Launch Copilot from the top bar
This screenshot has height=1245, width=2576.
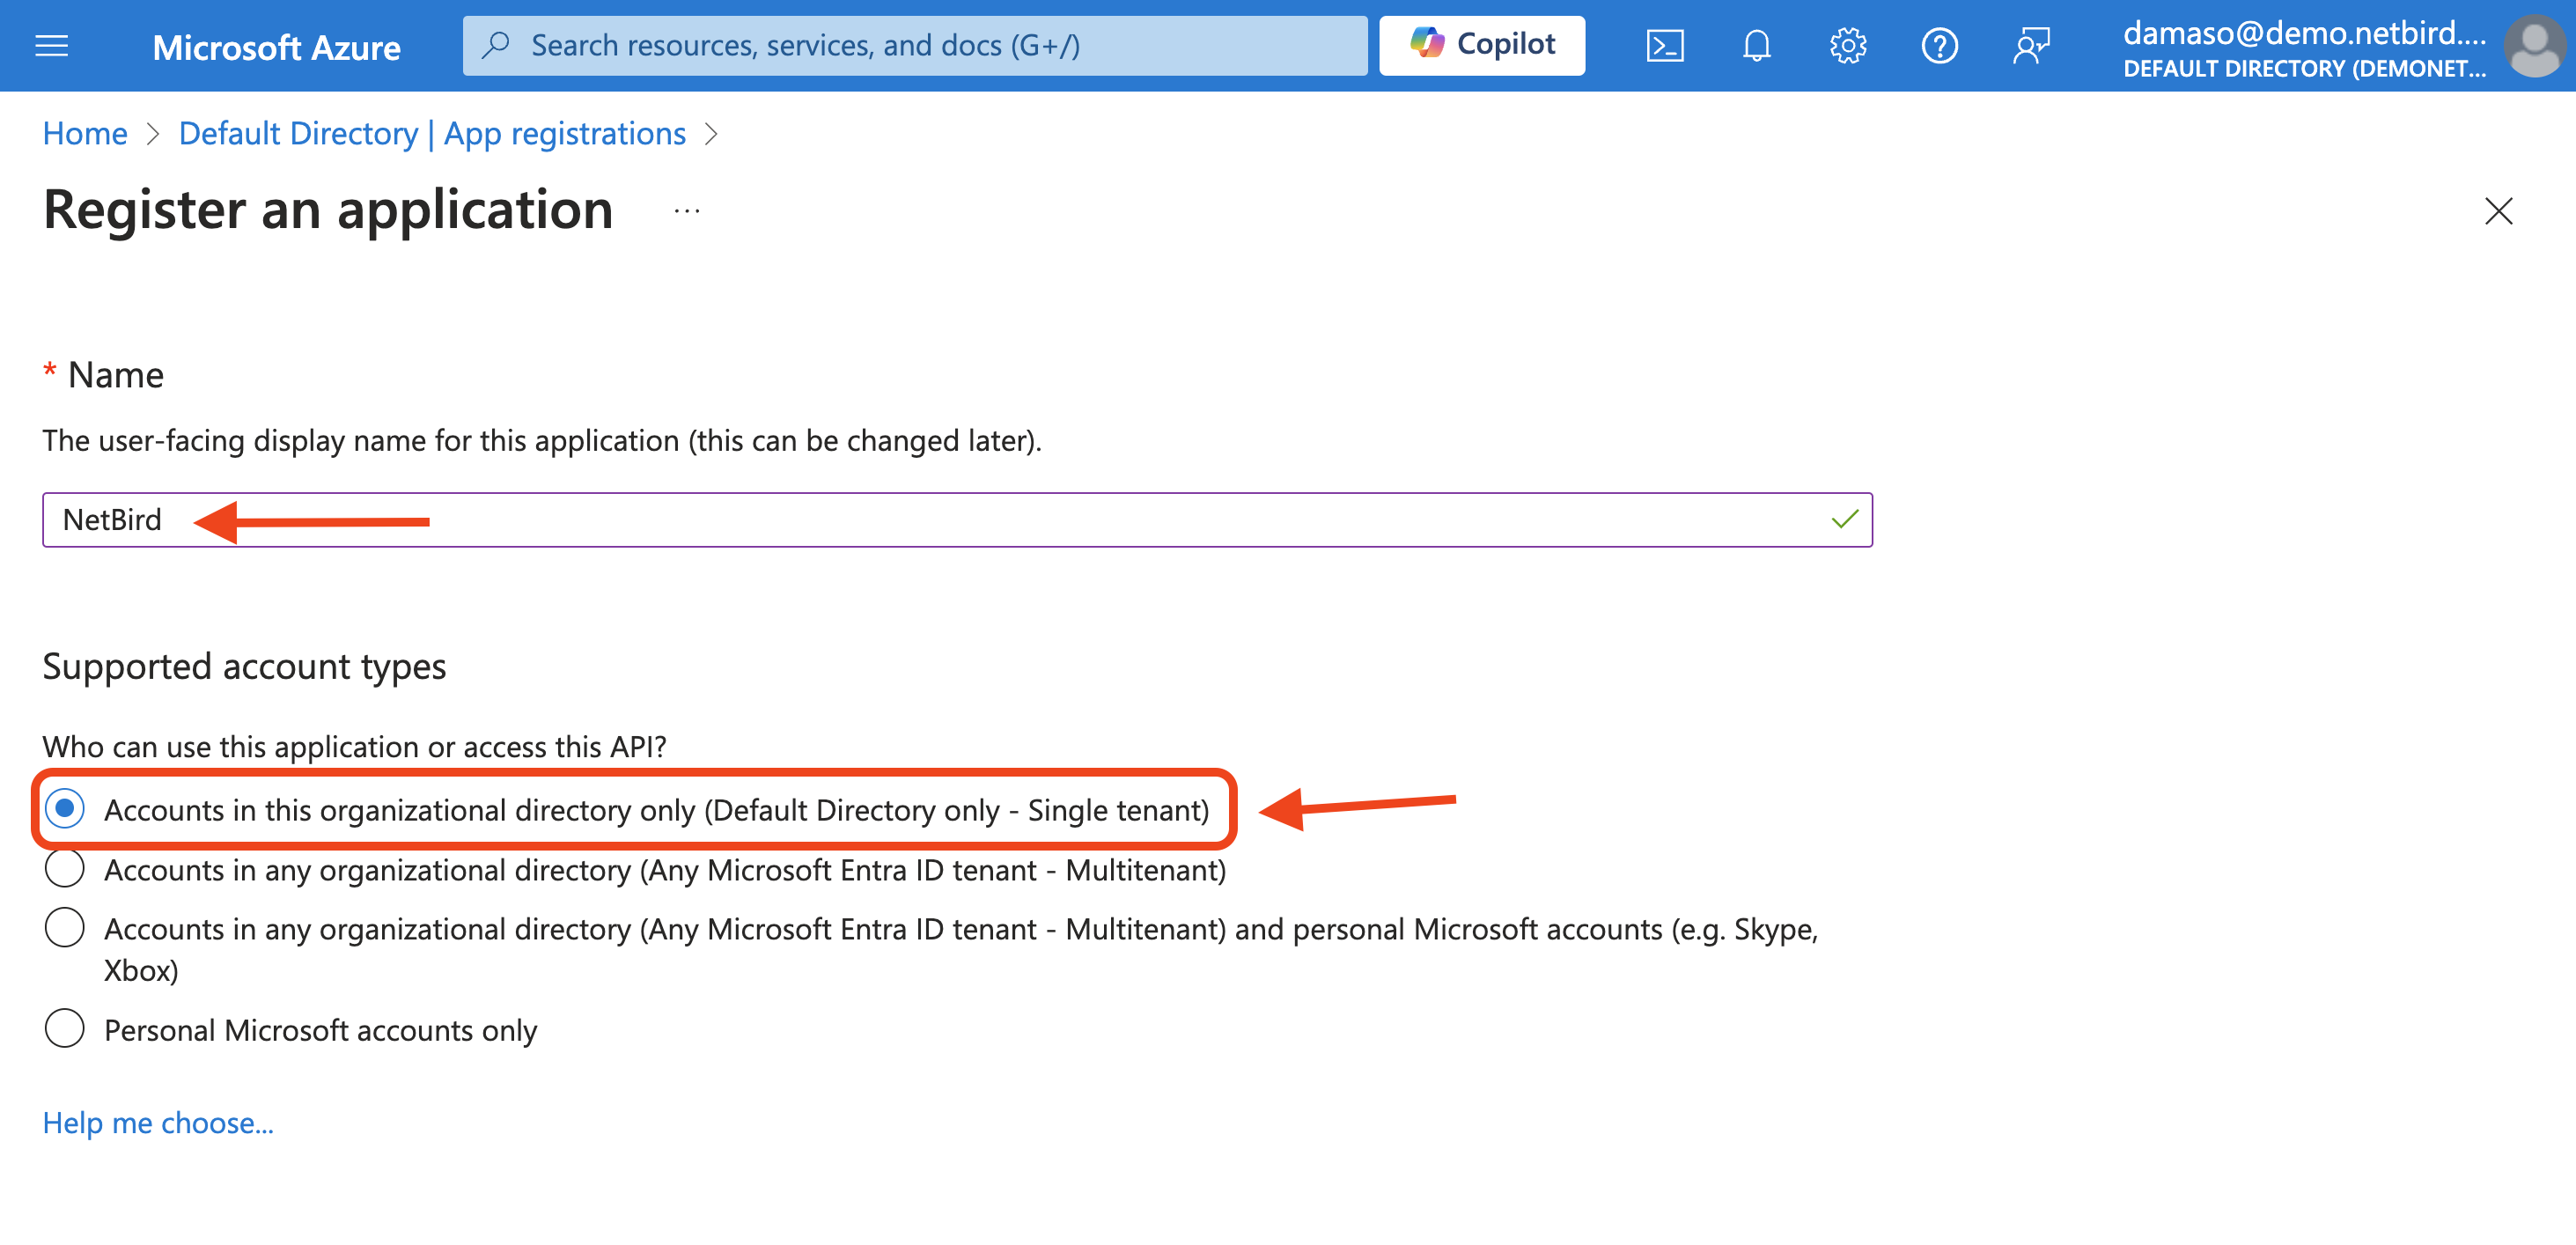(x=1481, y=45)
